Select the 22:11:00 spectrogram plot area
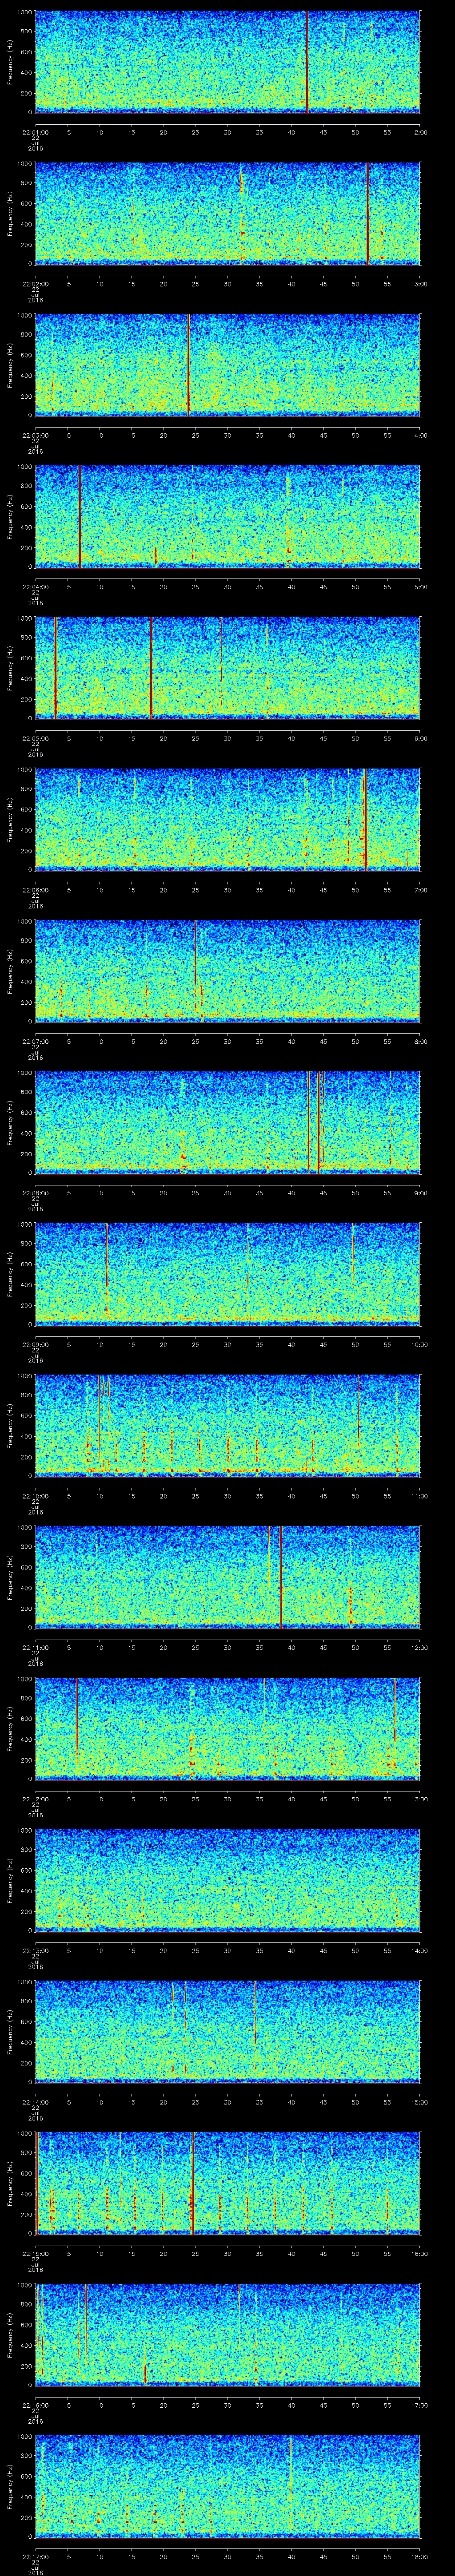 click(228, 1577)
